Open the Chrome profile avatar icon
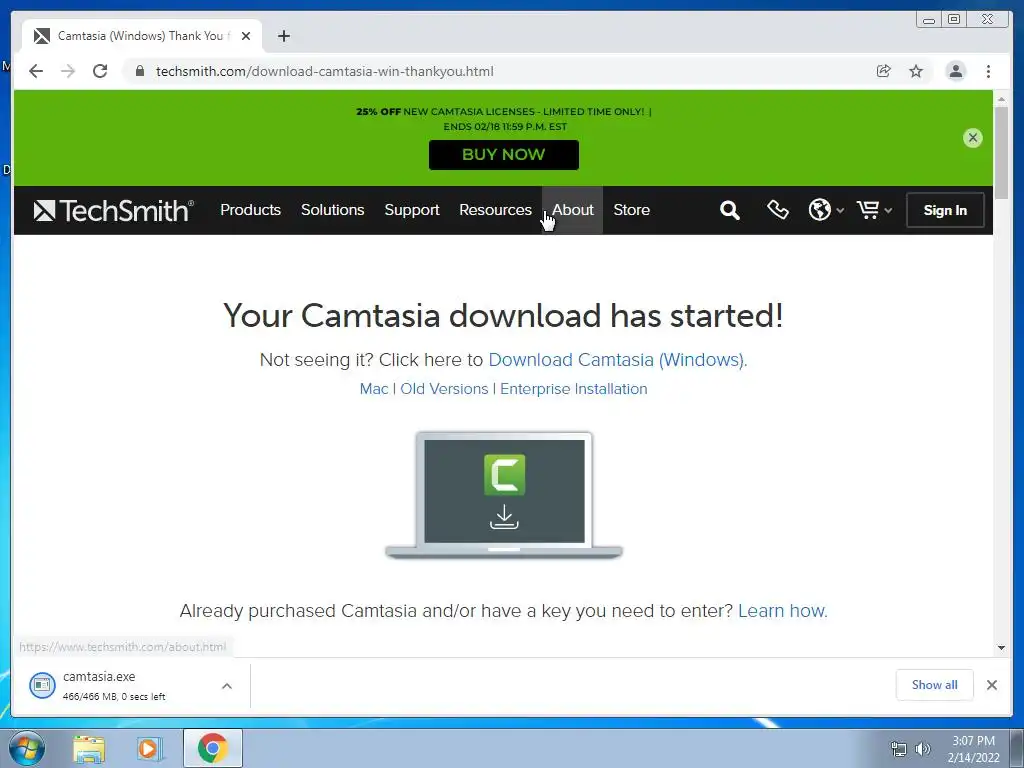This screenshot has width=1024, height=768. tap(955, 71)
